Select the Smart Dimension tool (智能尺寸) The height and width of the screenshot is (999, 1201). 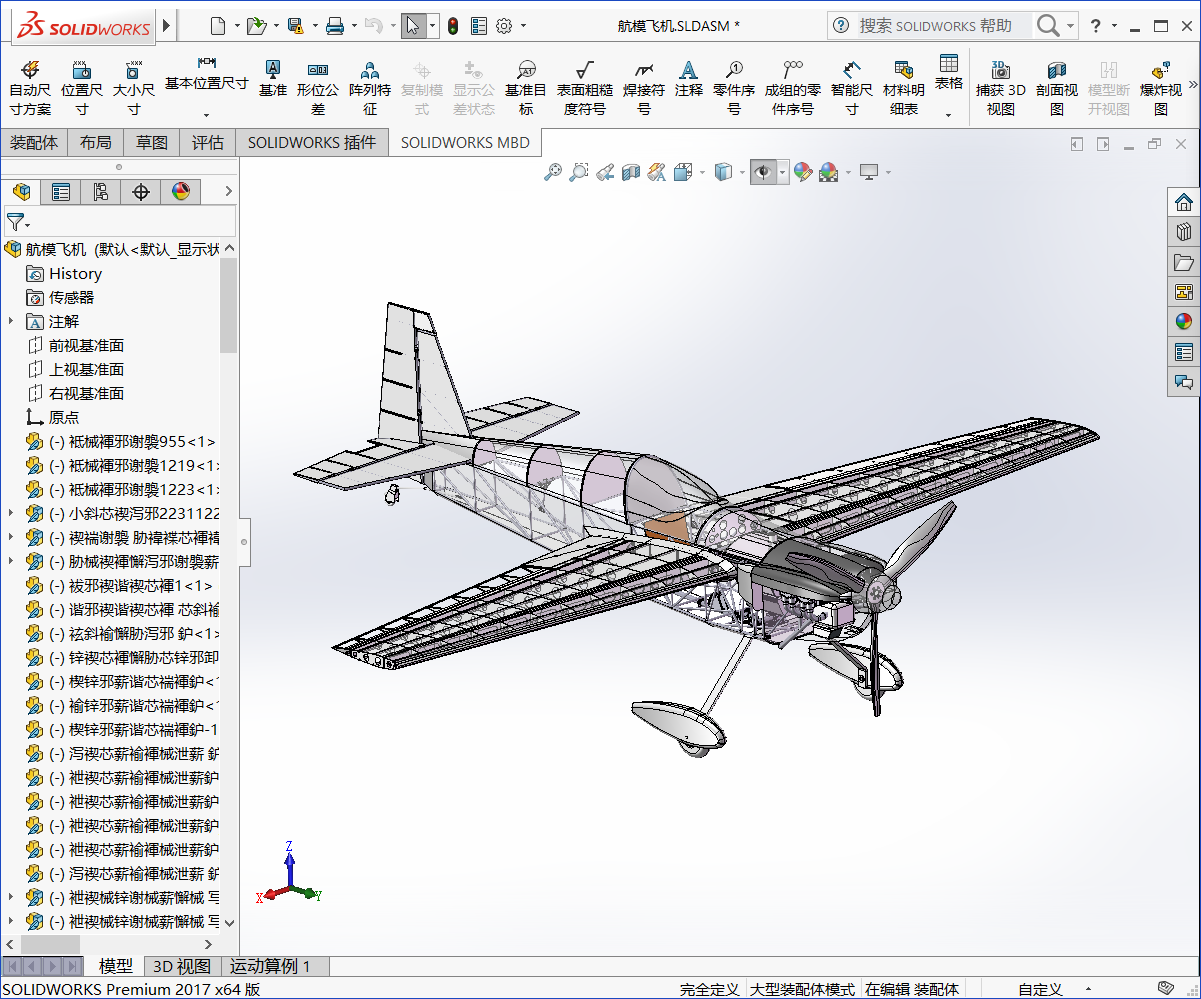[851, 88]
